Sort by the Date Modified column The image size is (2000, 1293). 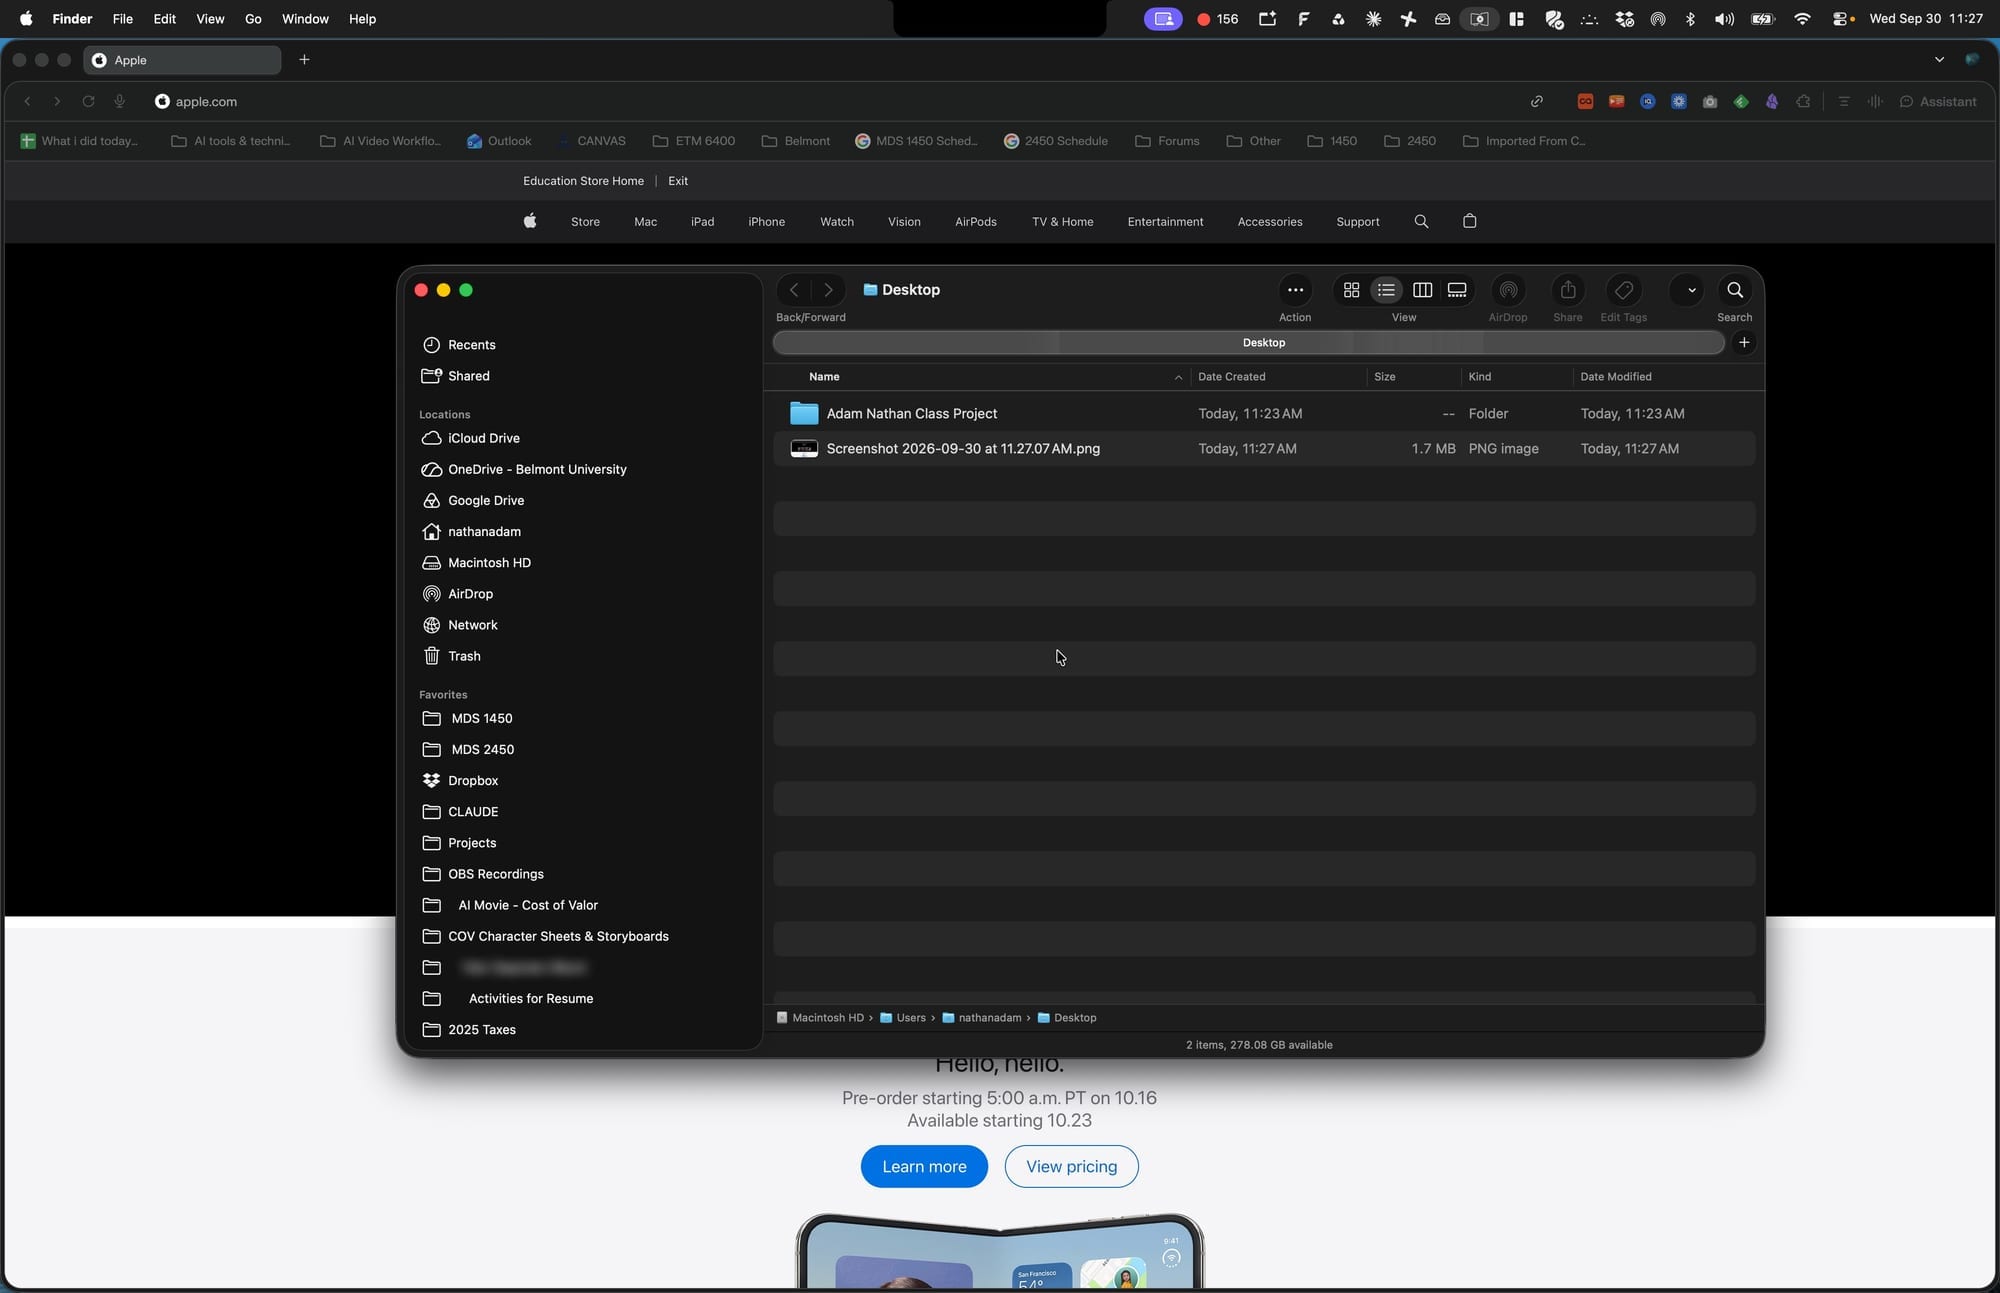tap(1615, 377)
